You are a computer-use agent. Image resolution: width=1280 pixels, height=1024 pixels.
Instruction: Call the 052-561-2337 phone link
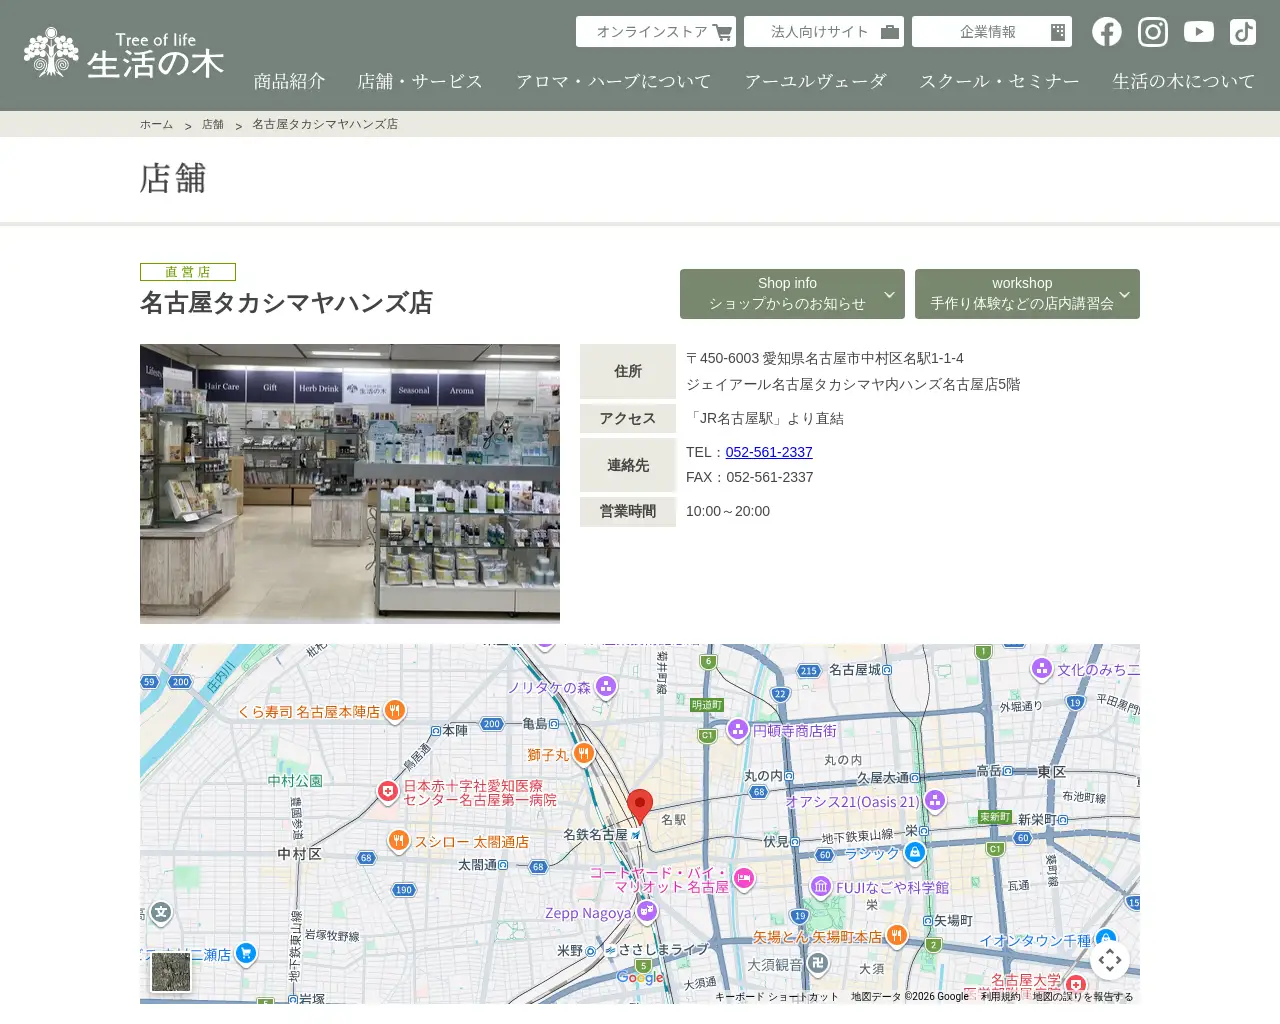click(x=769, y=452)
